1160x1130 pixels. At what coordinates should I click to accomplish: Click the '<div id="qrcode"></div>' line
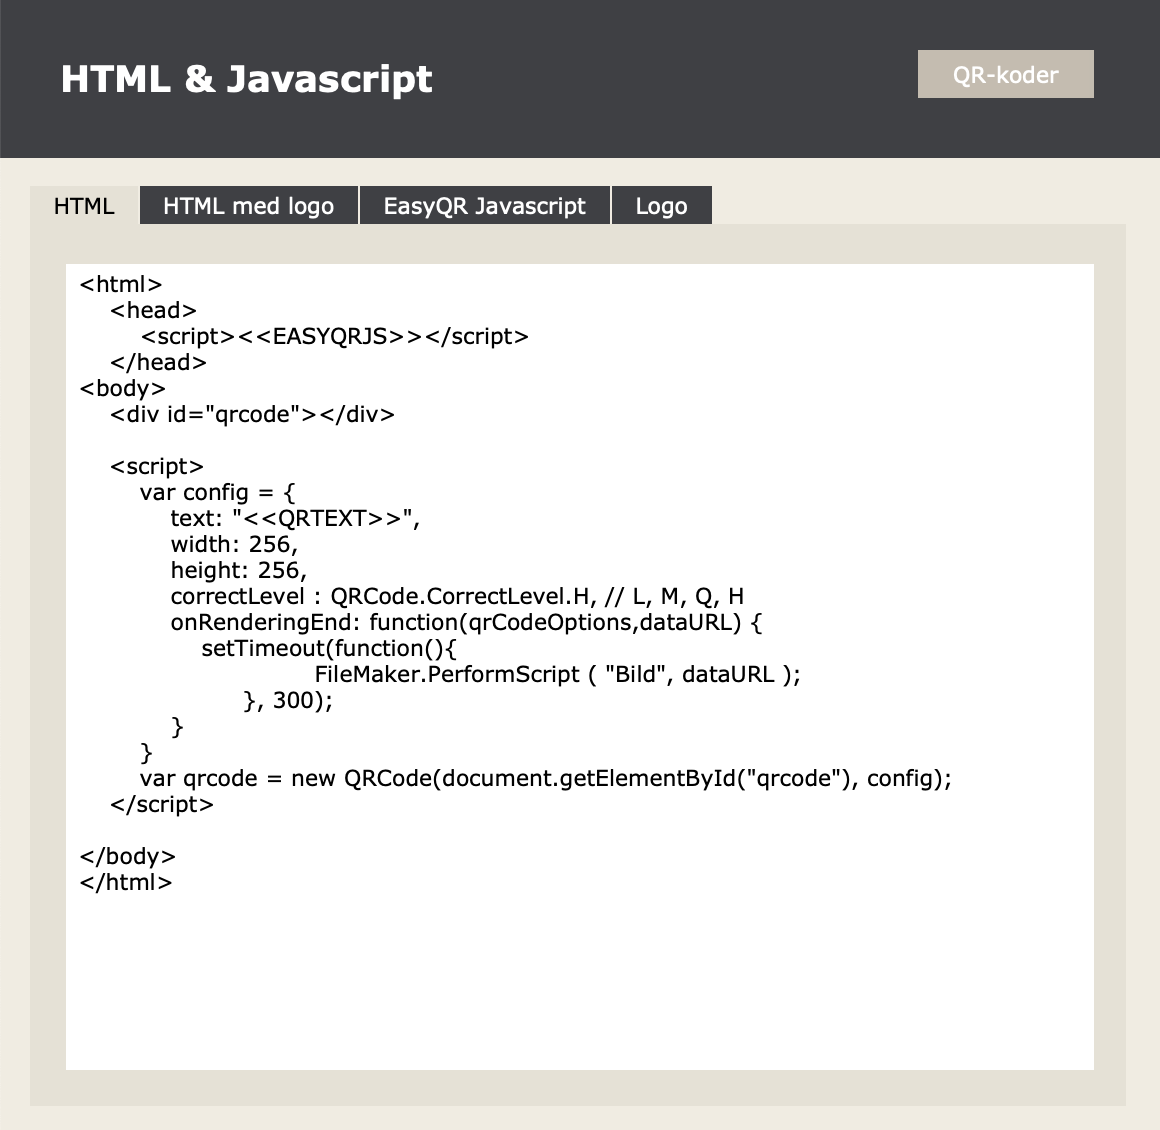[252, 414]
